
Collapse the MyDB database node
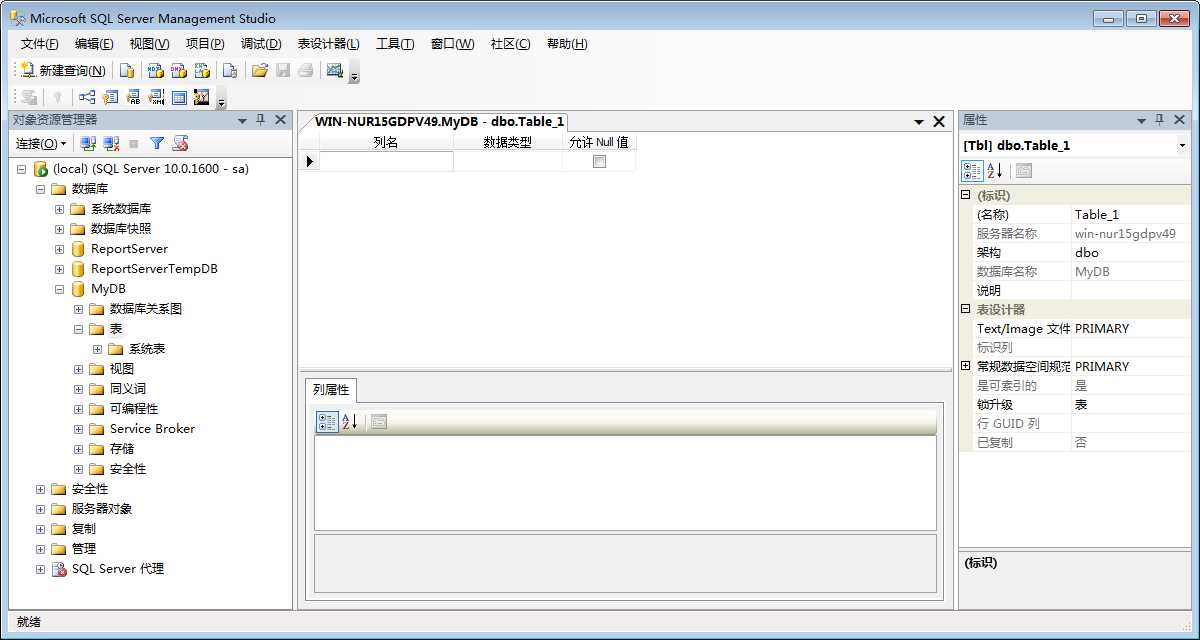60,289
